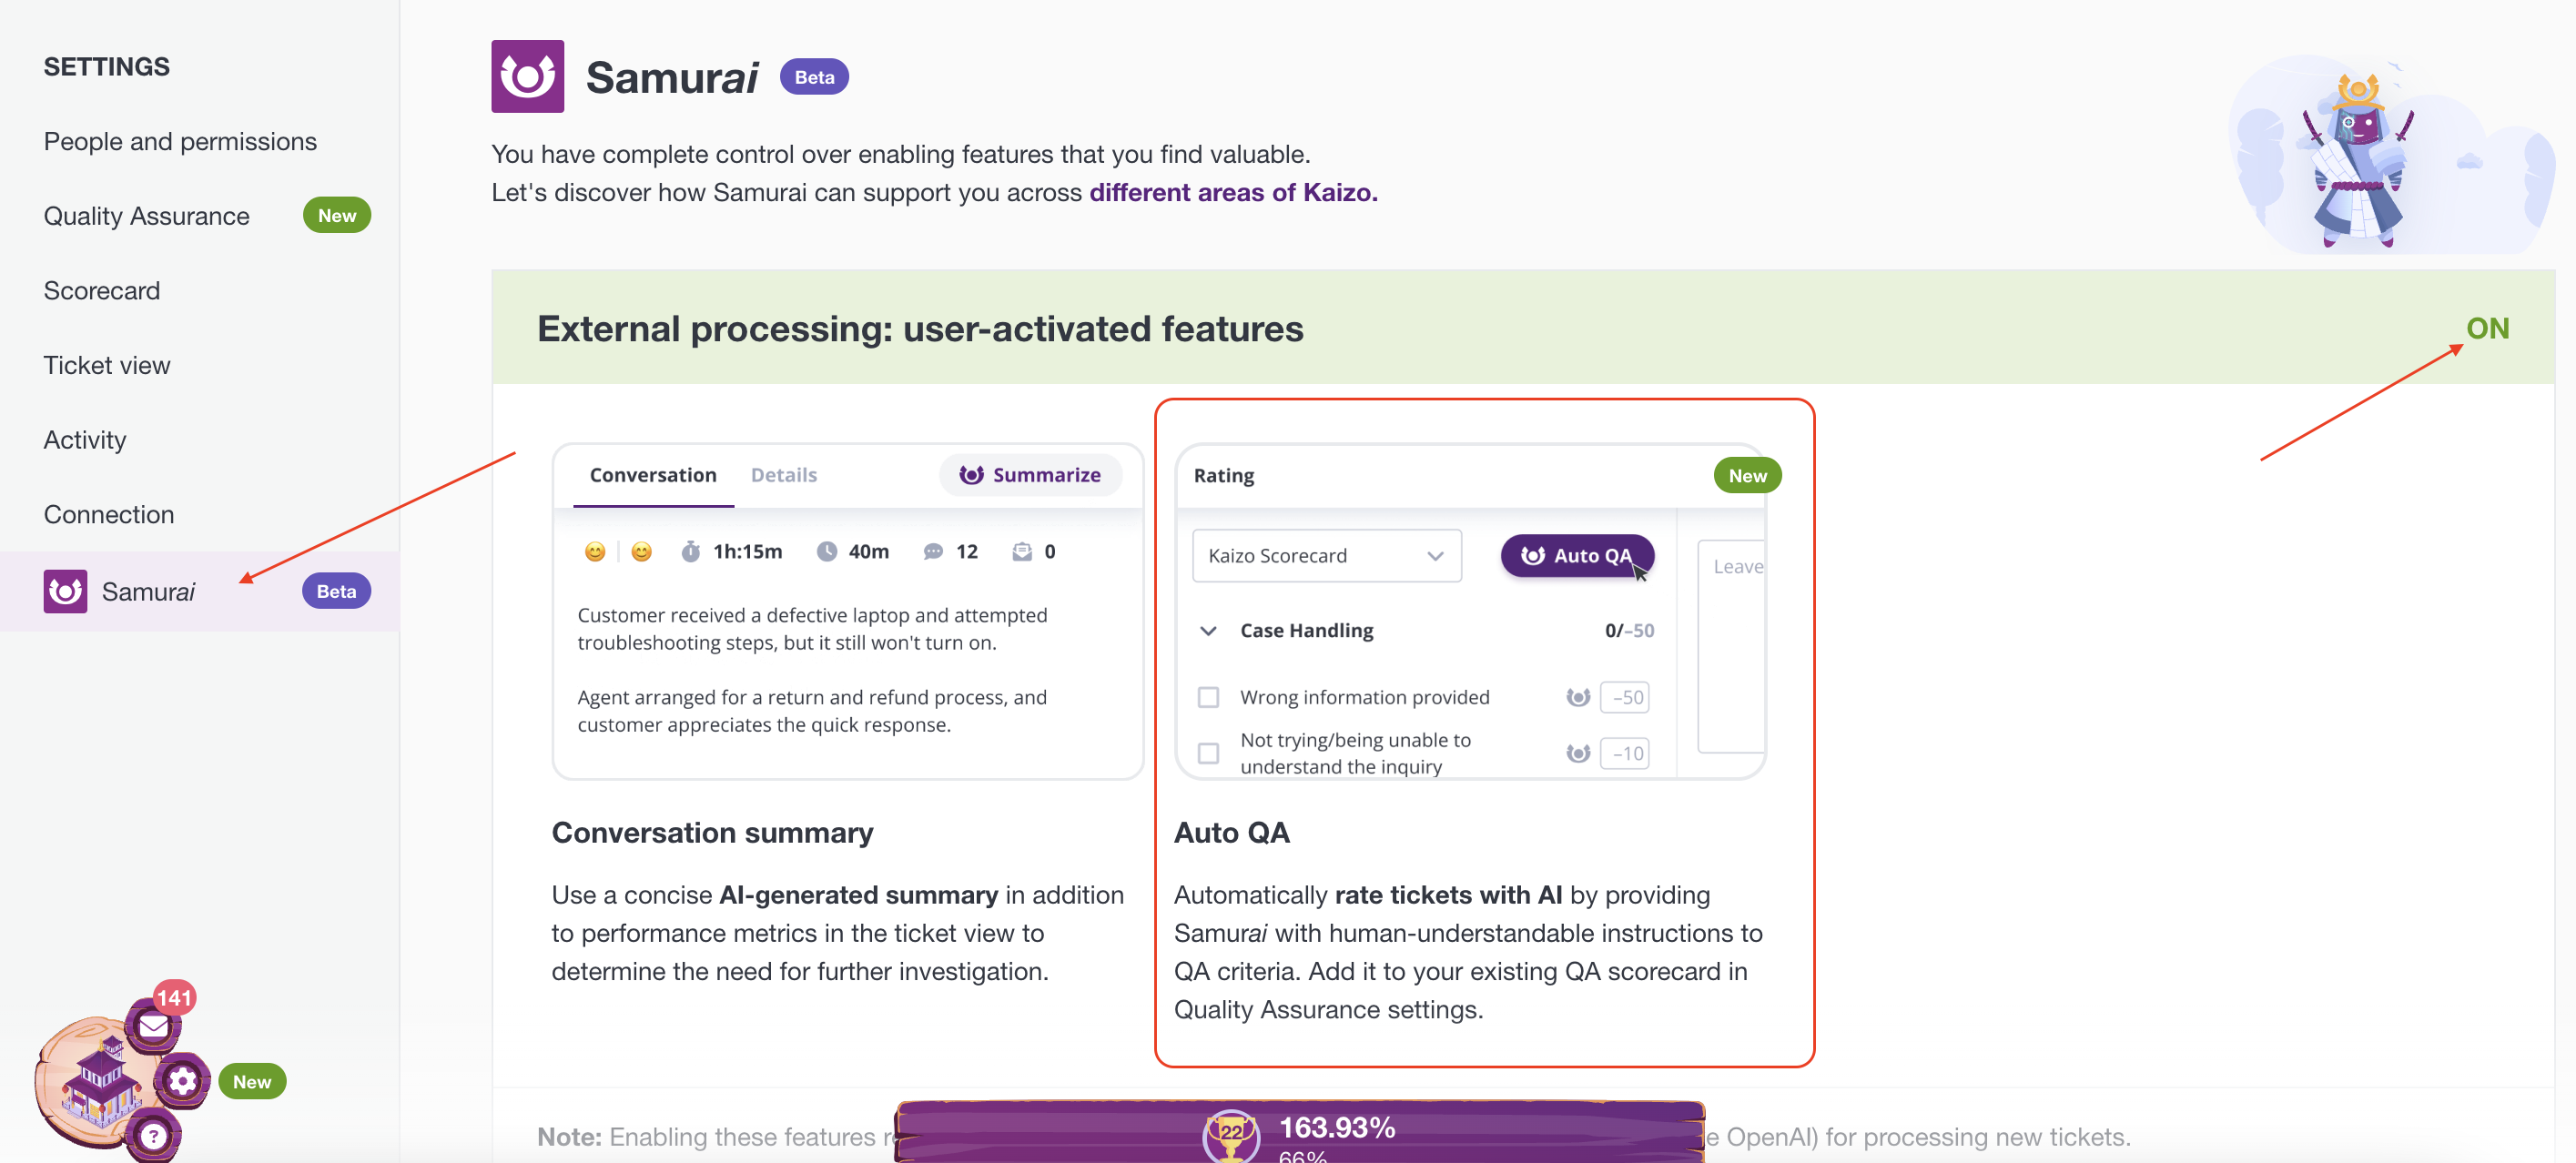Click the Auto QA button
The height and width of the screenshot is (1163, 2576).
(1576, 555)
